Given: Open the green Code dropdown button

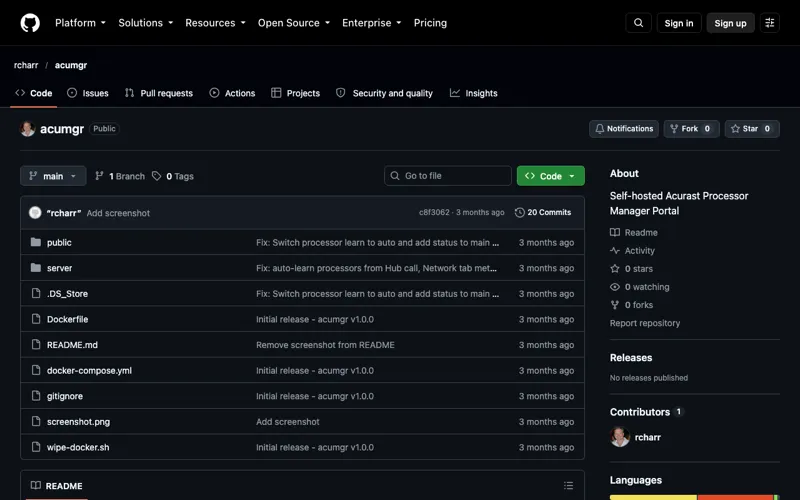Looking at the screenshot, I should (551, 176).
